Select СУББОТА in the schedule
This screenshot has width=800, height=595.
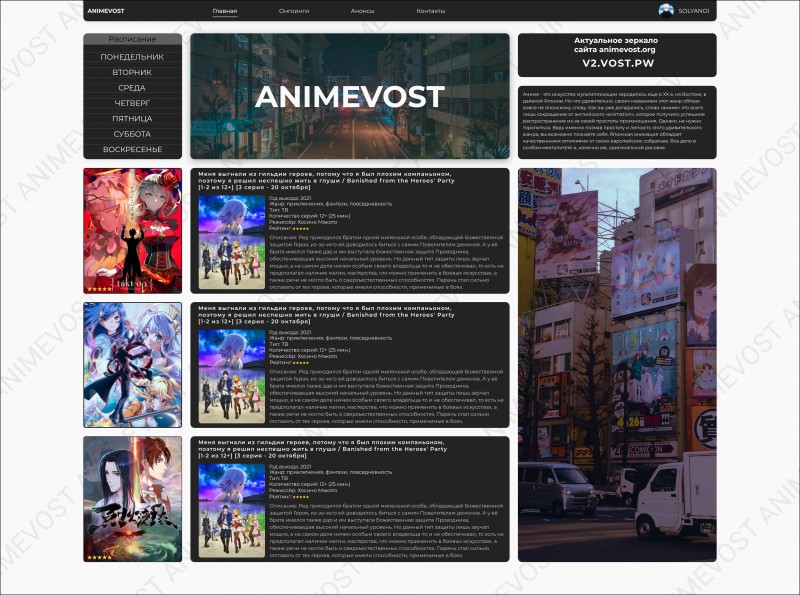point(132,134)
